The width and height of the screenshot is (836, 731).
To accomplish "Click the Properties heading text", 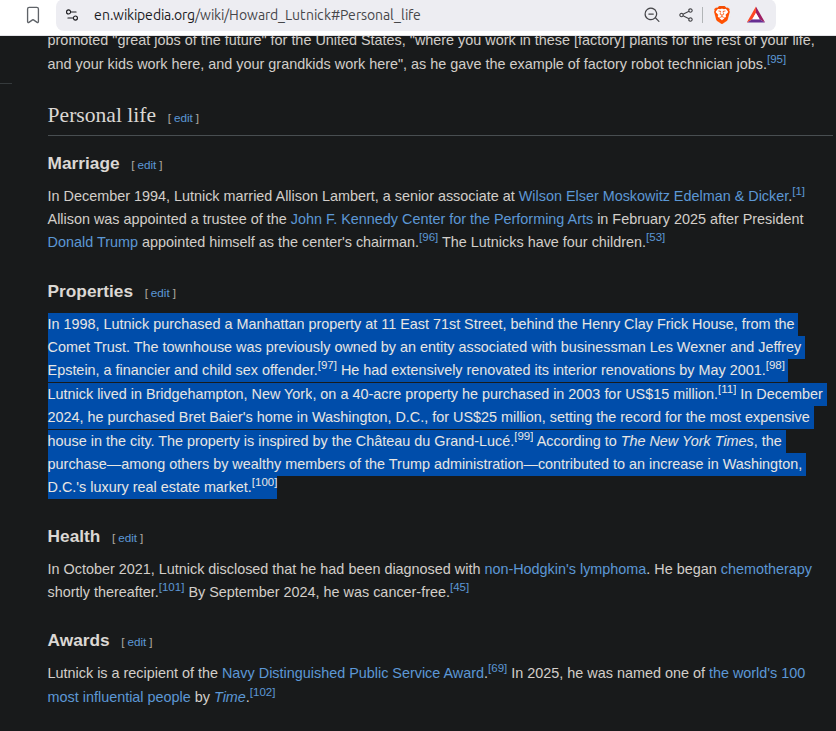I will point(90,291).
